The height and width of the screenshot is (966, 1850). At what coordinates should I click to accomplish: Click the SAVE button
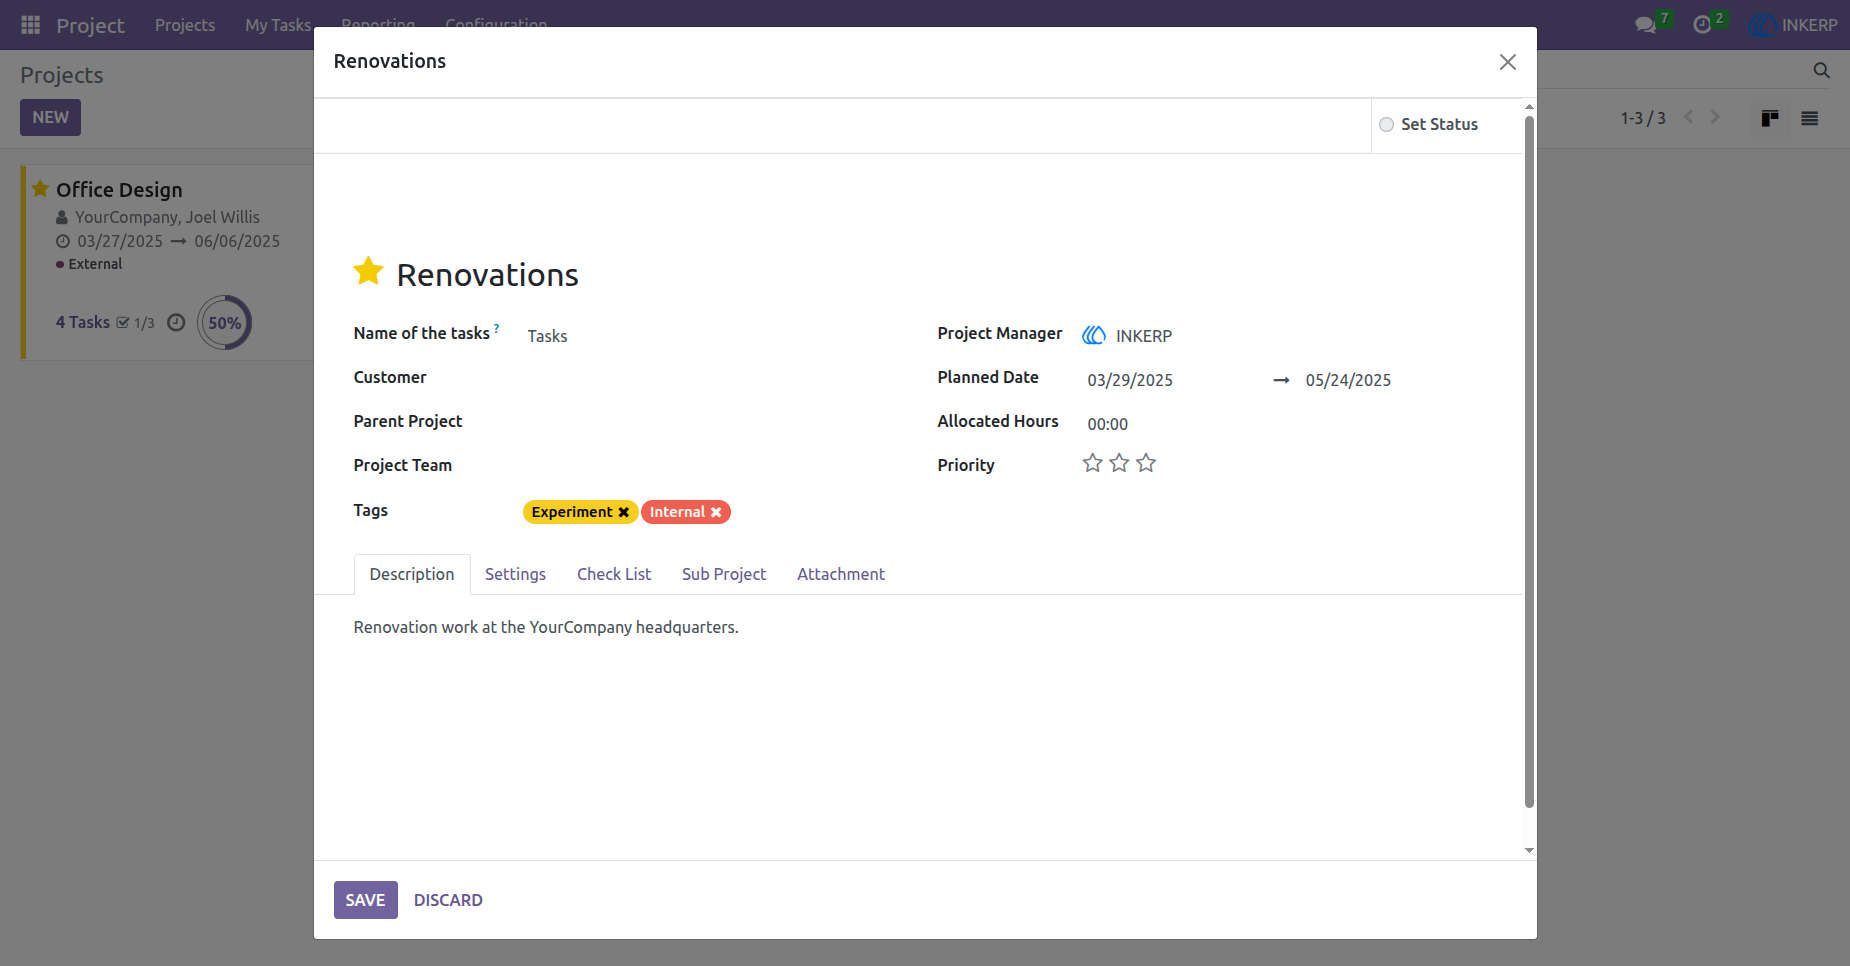(365, 900)
